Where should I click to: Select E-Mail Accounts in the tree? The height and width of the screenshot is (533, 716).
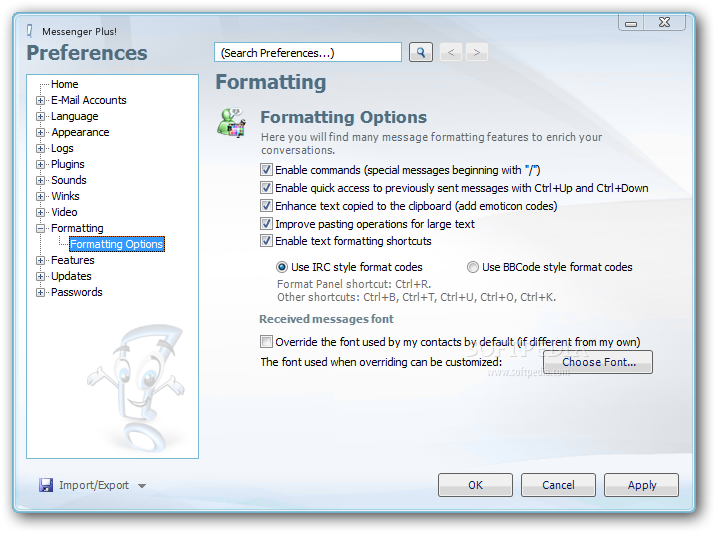pos(89,100)
